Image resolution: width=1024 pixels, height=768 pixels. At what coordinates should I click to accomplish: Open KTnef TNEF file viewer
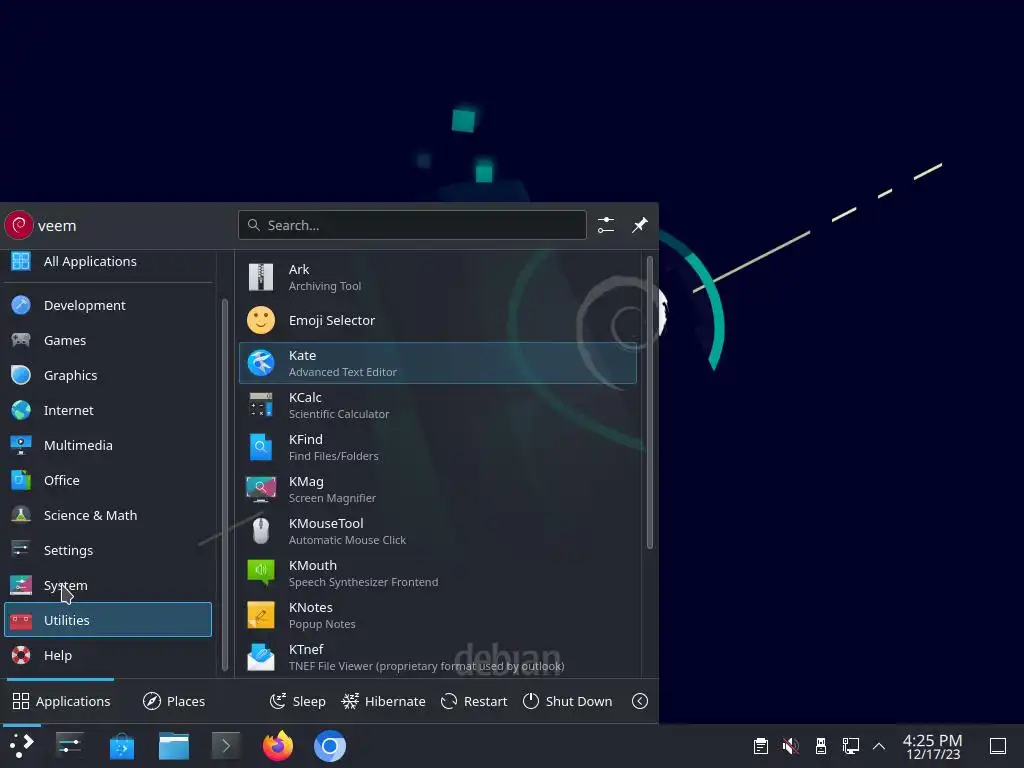[438, 657]
